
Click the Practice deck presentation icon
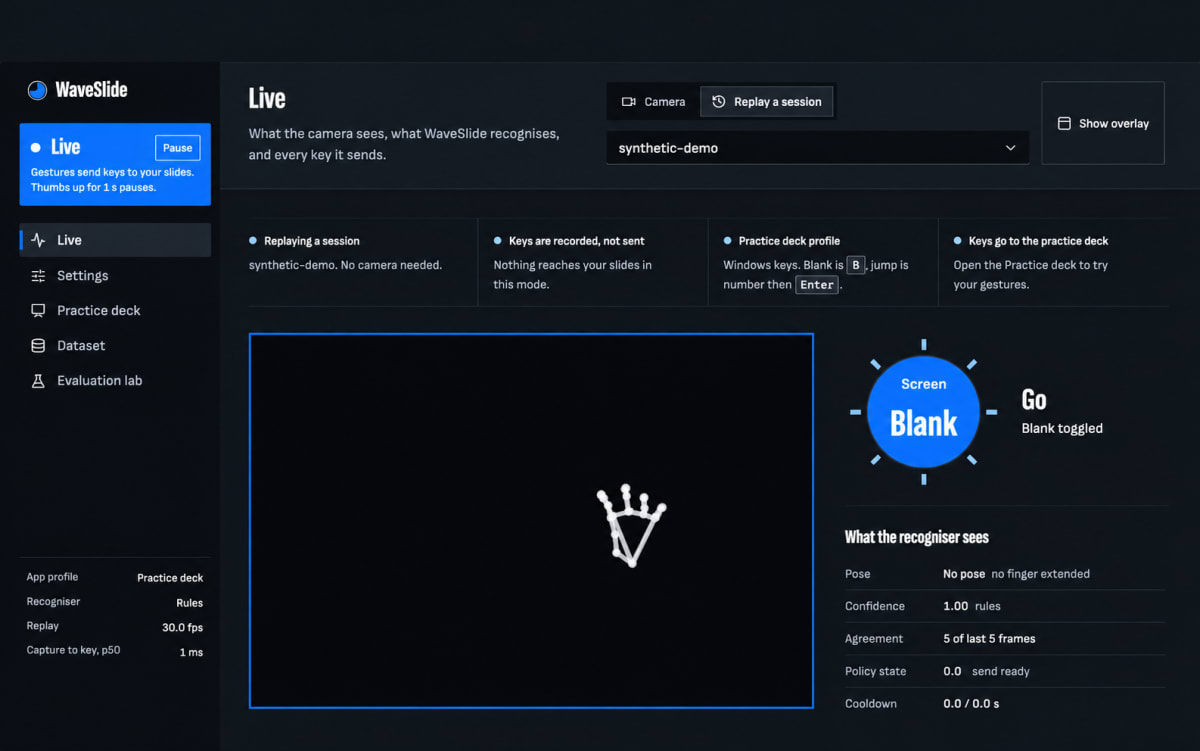(38, 310)
